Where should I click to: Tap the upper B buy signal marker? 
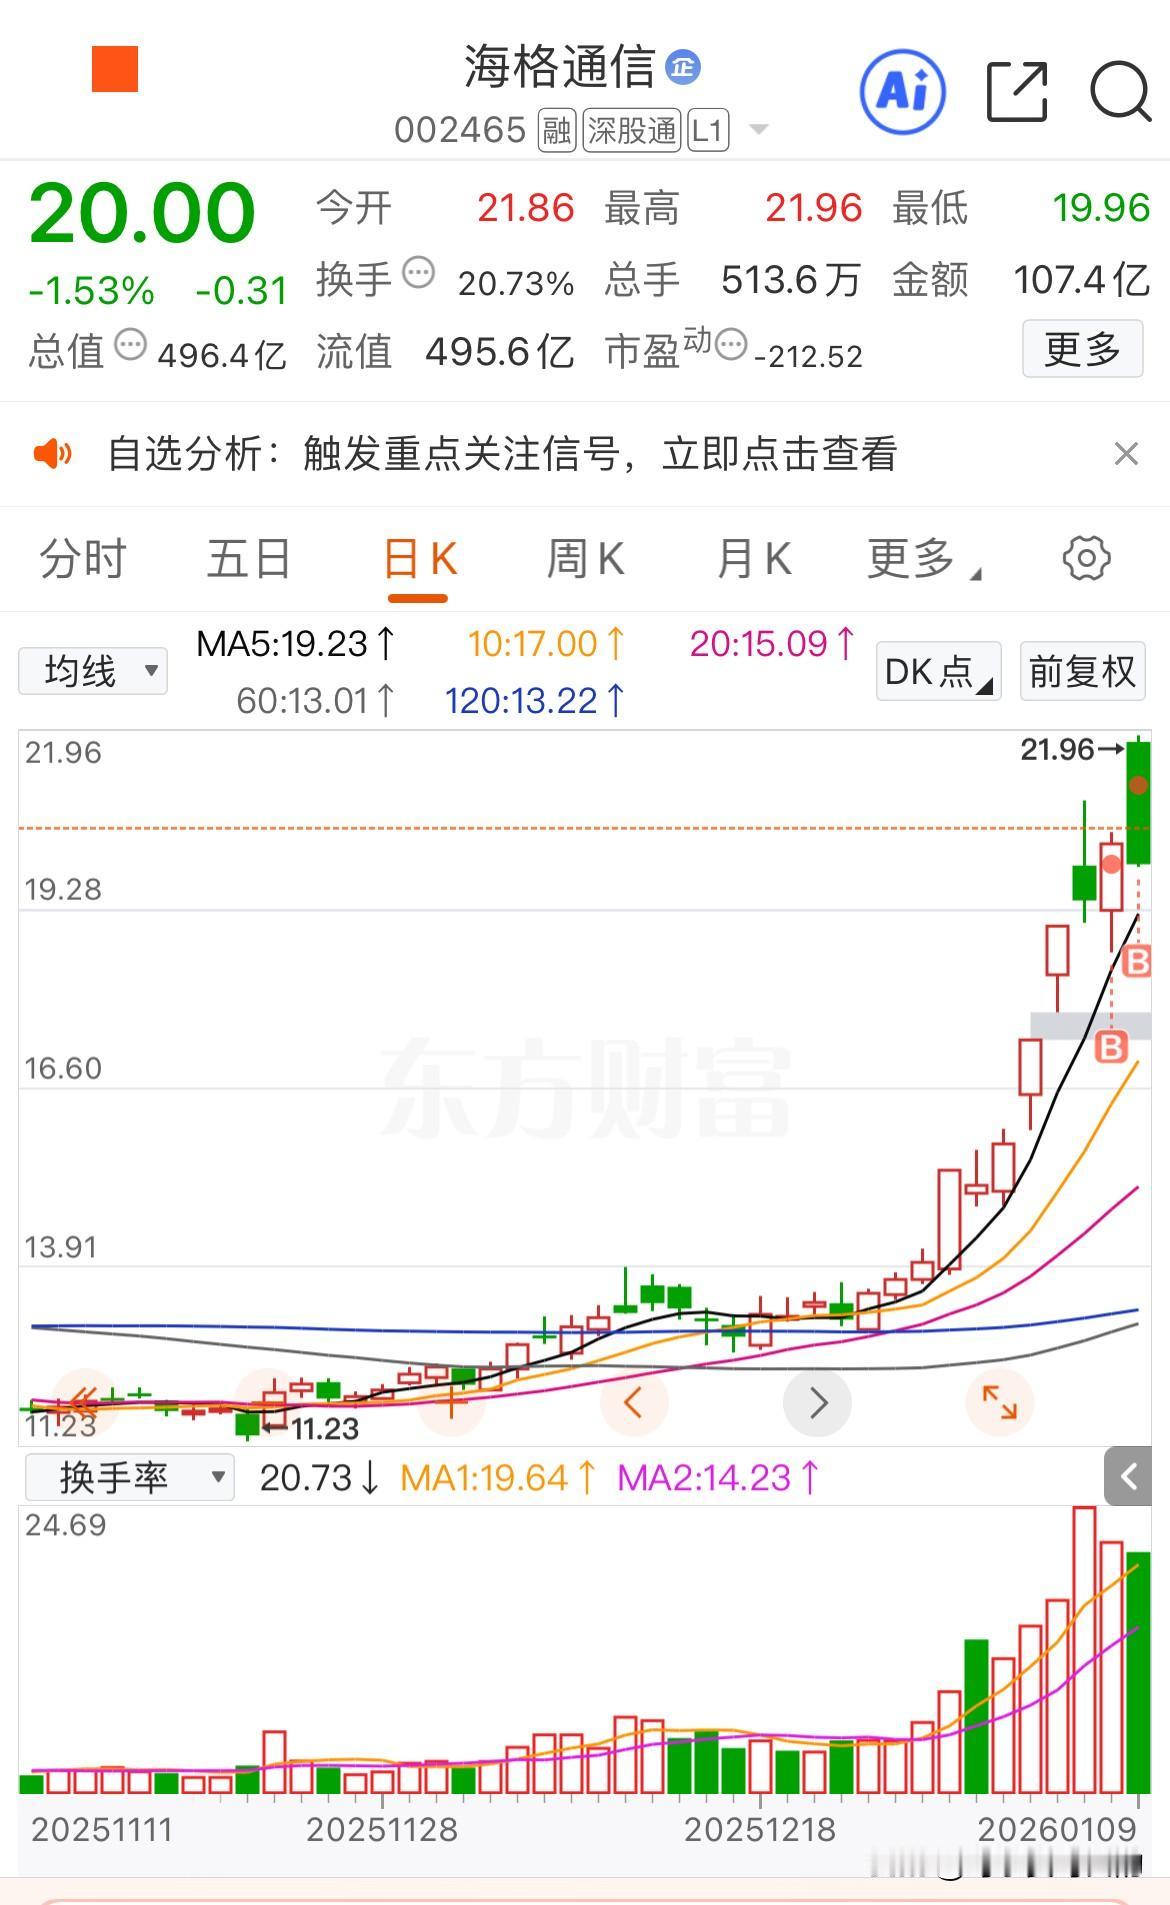[1137, 962]
